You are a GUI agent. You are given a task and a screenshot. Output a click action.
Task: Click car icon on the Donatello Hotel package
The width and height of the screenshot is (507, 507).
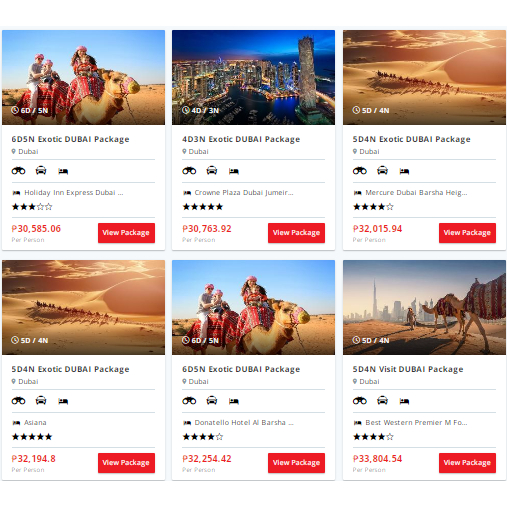click(x=212, y=401)
